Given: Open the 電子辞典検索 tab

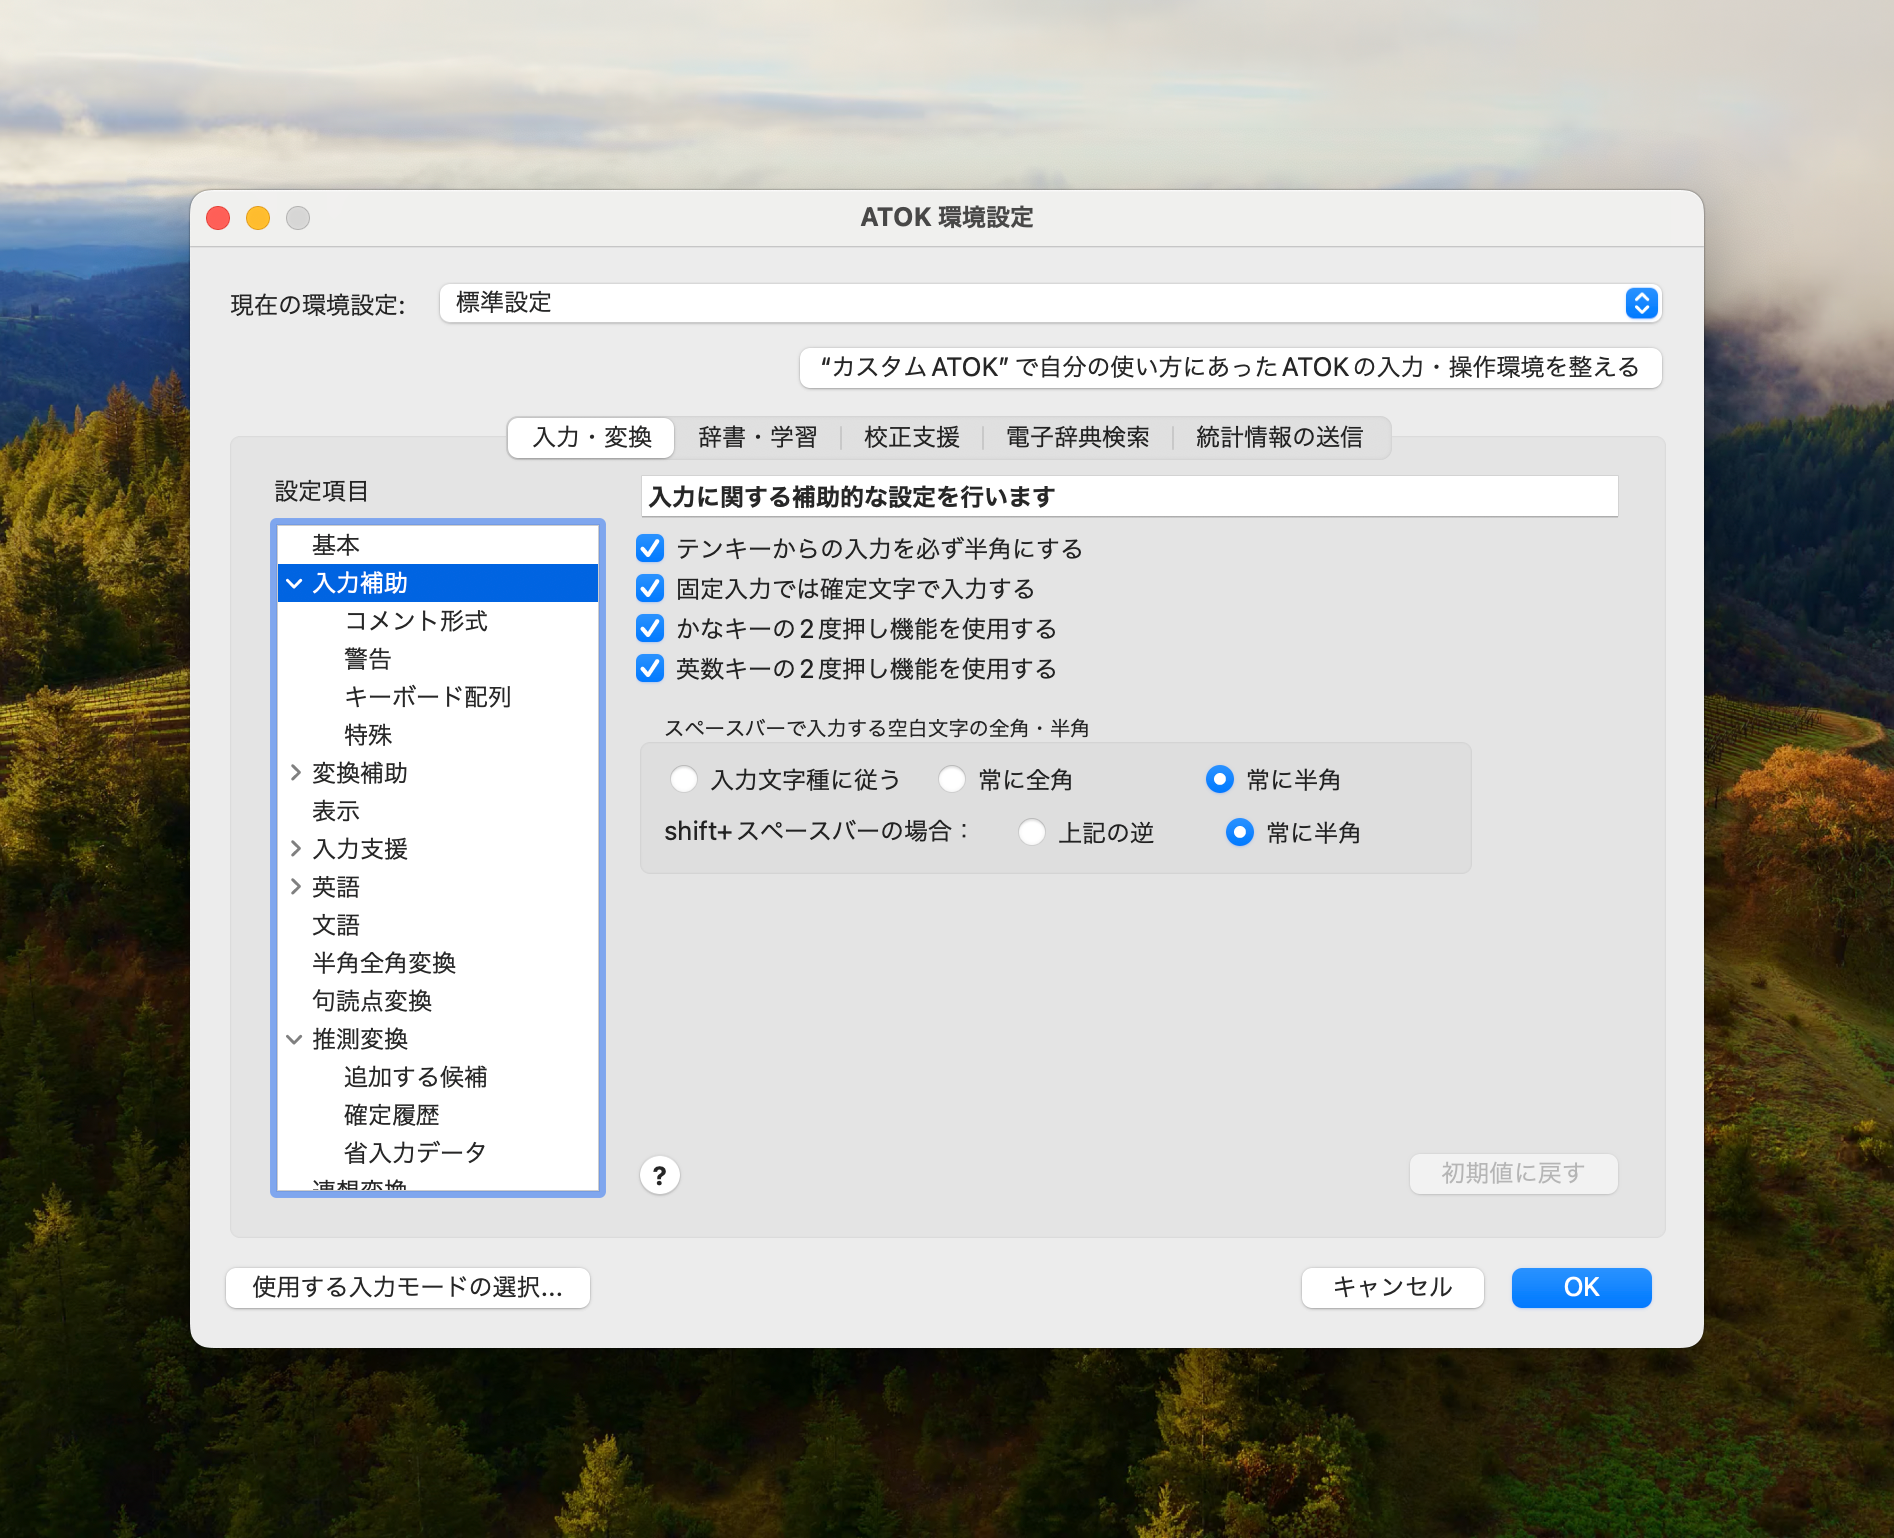Looking at the screenshot, I should click(1078, 437).
